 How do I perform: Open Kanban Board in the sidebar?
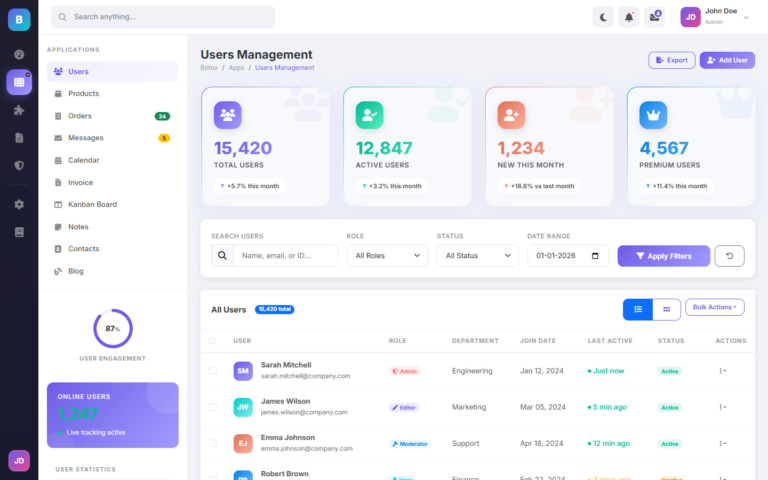92,204
